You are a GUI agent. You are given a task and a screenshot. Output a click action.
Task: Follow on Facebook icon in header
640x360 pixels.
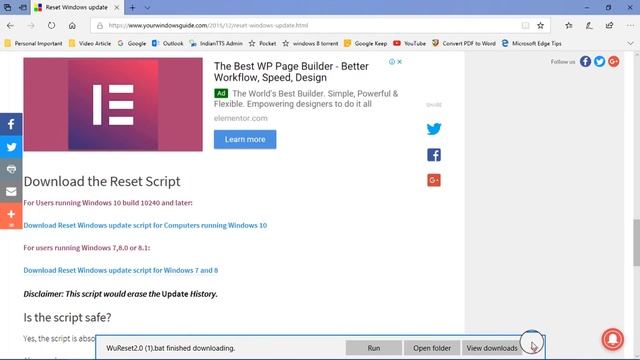click(585, 62)
